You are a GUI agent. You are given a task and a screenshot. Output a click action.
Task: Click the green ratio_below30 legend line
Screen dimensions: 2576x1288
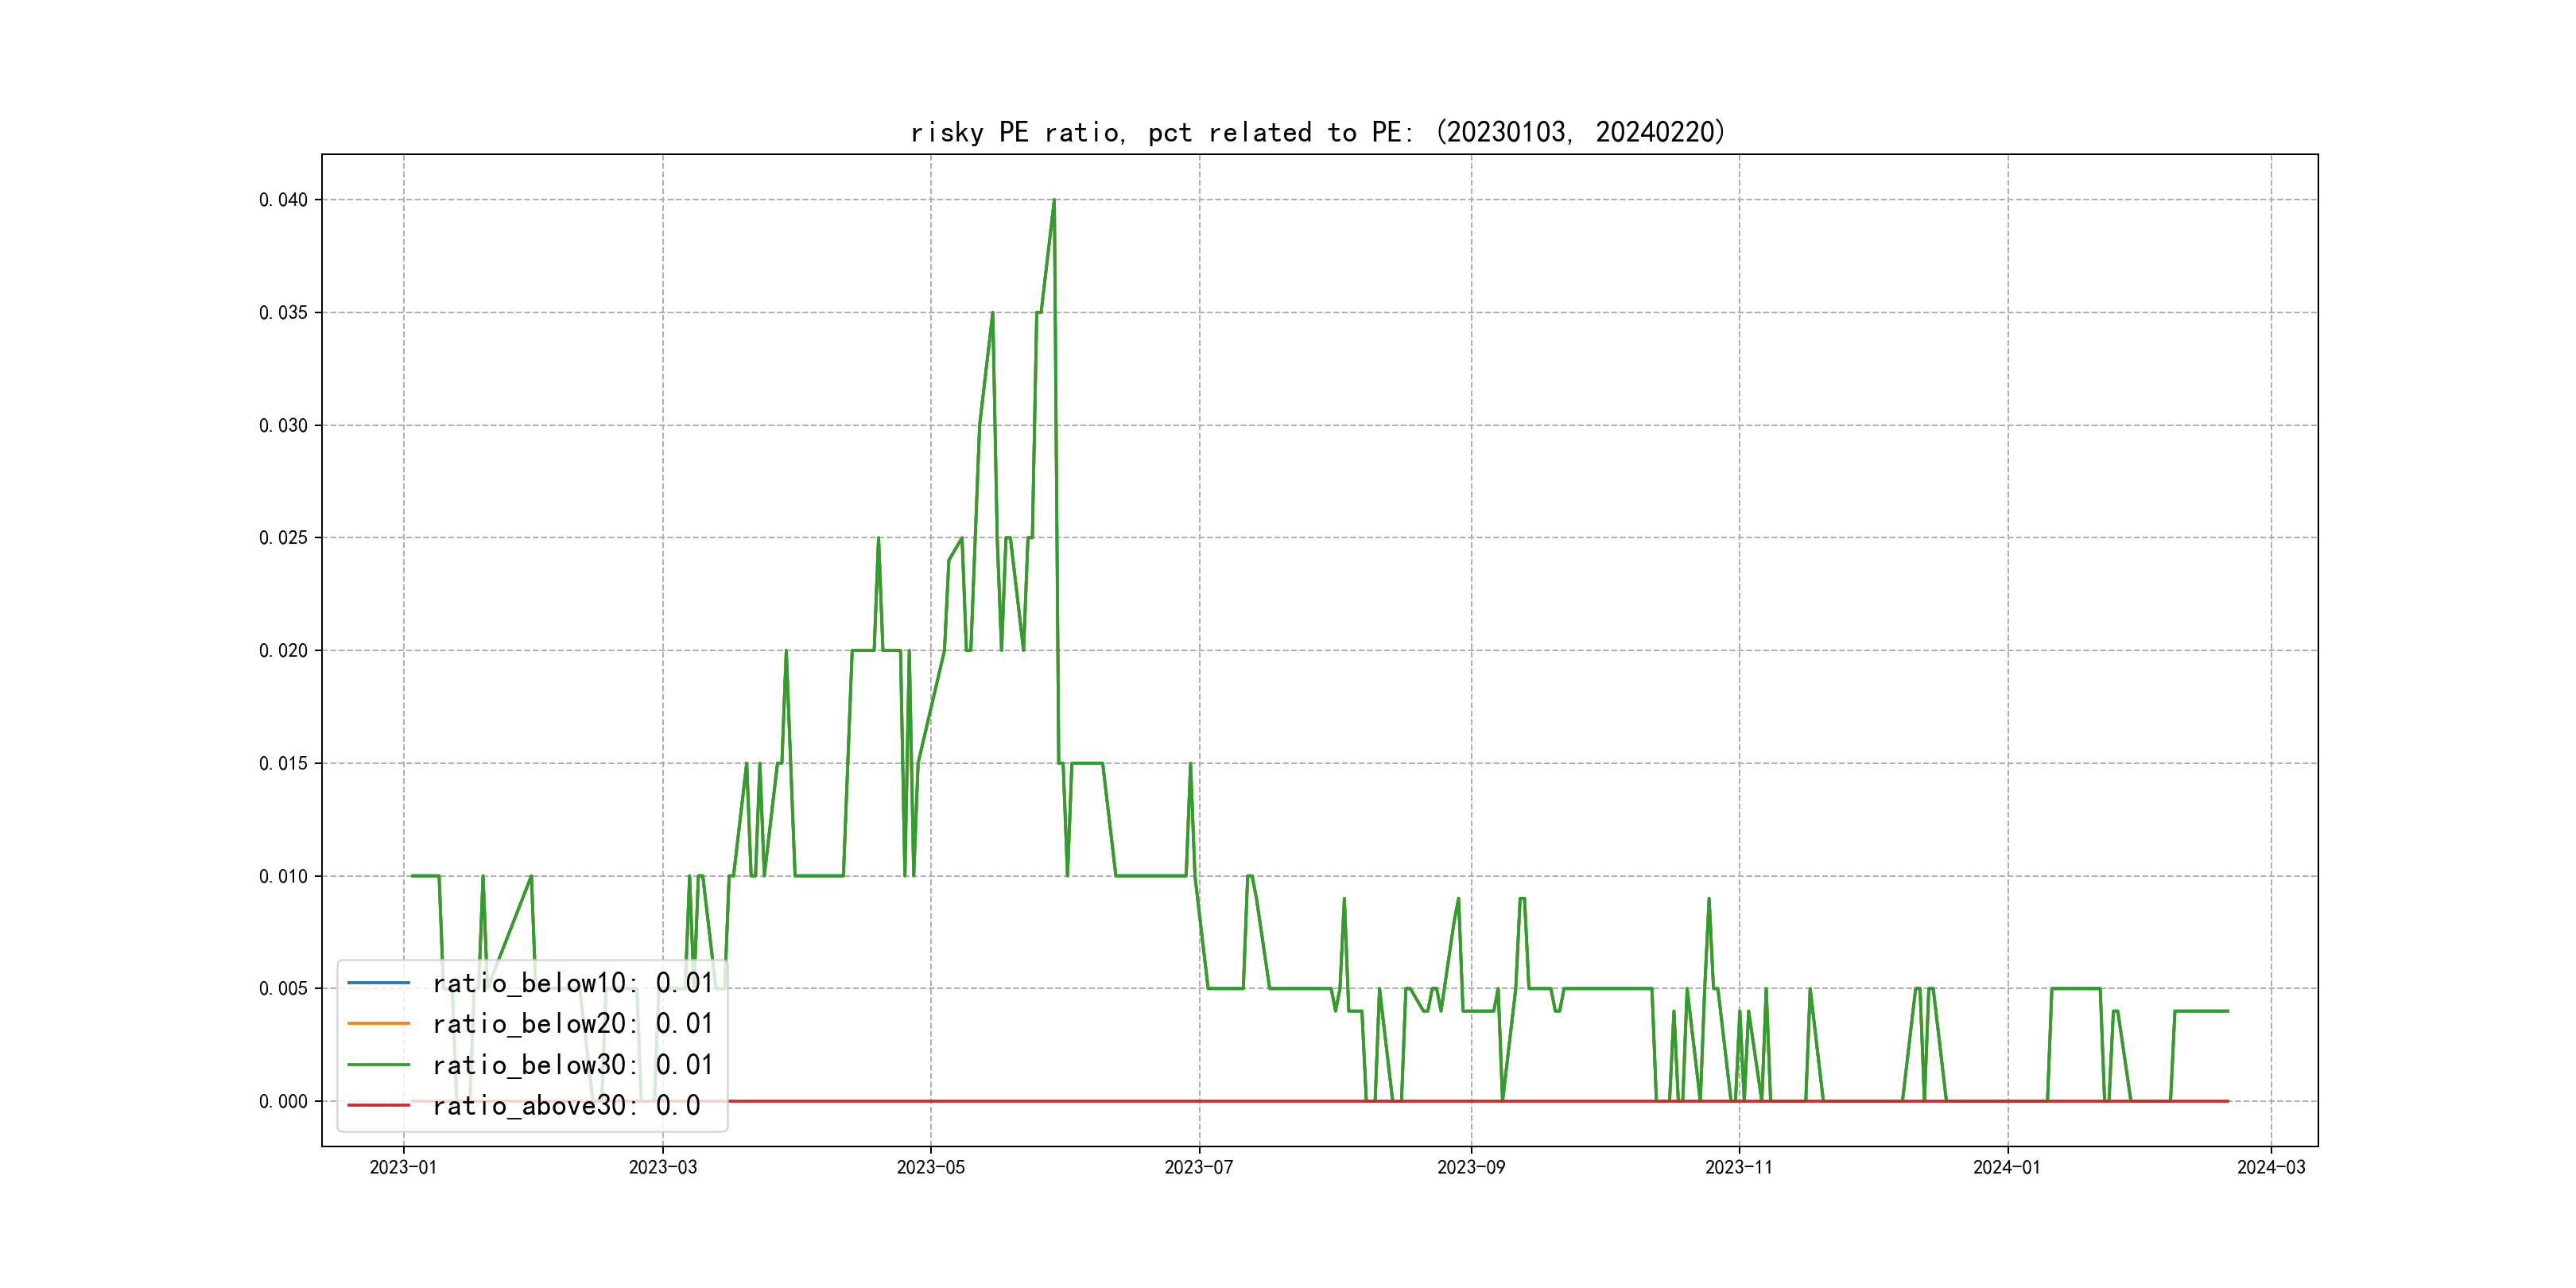[378, 1065]
